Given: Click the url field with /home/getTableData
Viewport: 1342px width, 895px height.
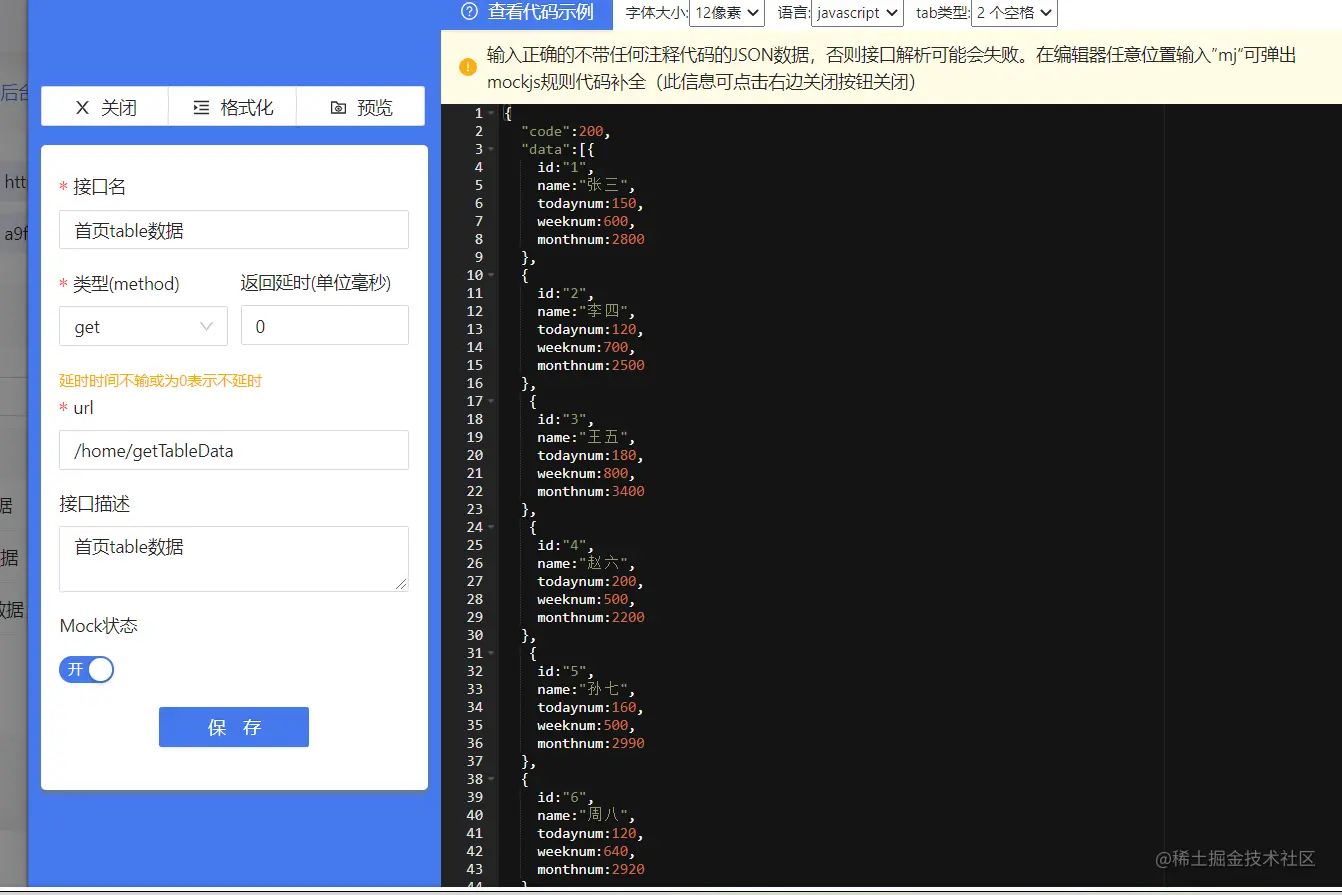Looking at the screenshot, I should coord(234,450).
